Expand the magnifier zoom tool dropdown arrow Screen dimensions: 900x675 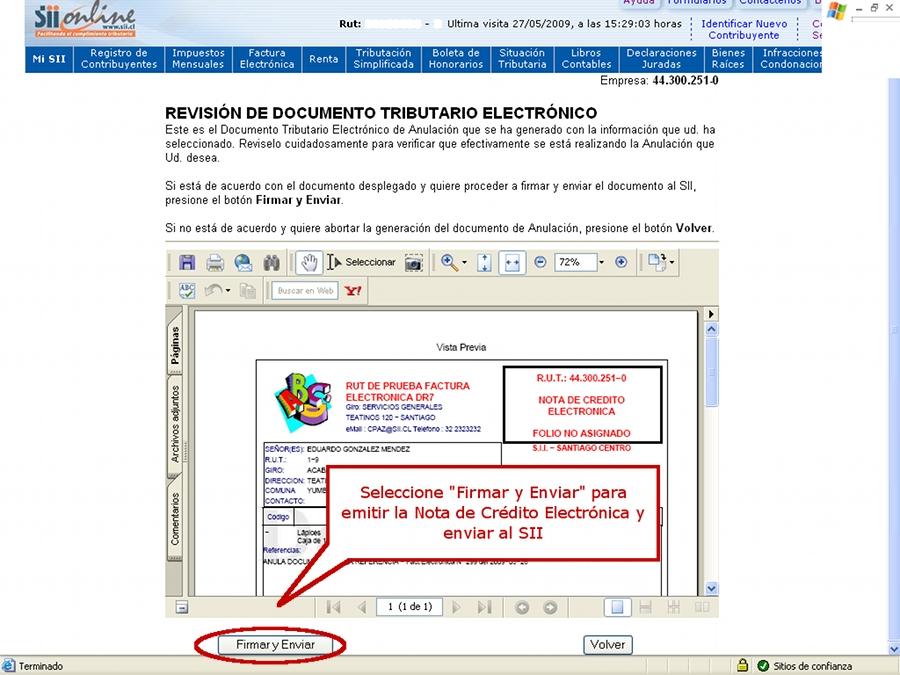tap(464, 262)
